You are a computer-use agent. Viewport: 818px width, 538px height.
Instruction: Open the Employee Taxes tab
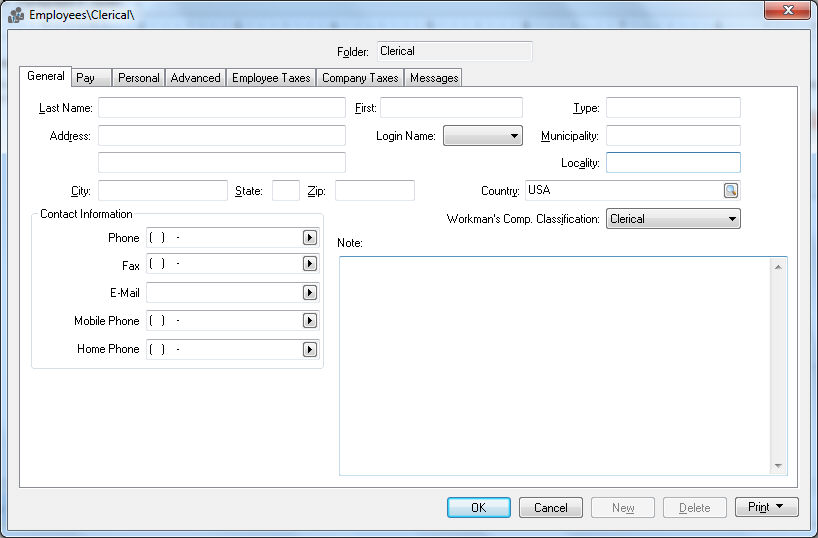(x=271, y=78)
